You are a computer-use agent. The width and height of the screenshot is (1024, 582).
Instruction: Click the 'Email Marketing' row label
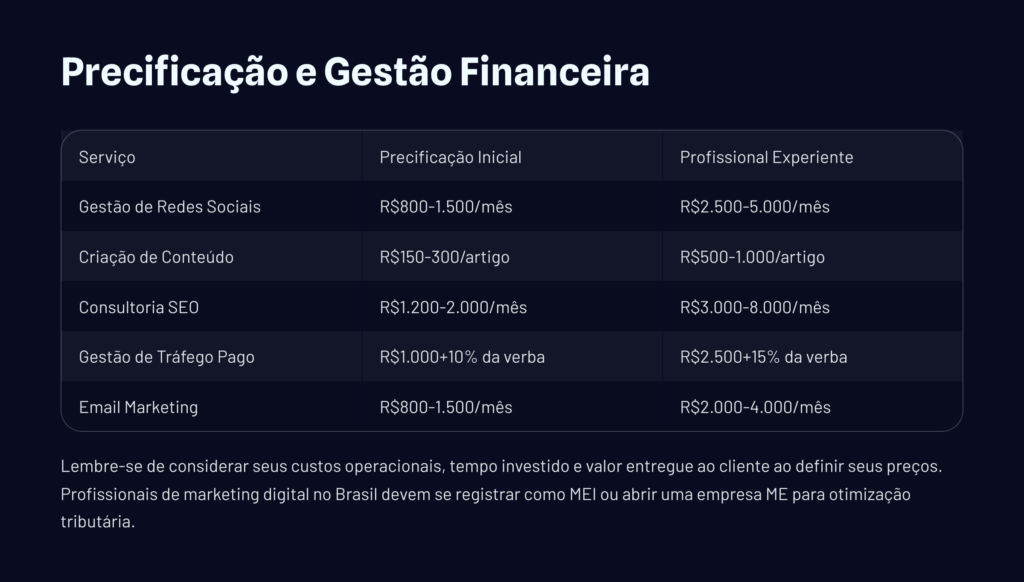tap(138, 407)
